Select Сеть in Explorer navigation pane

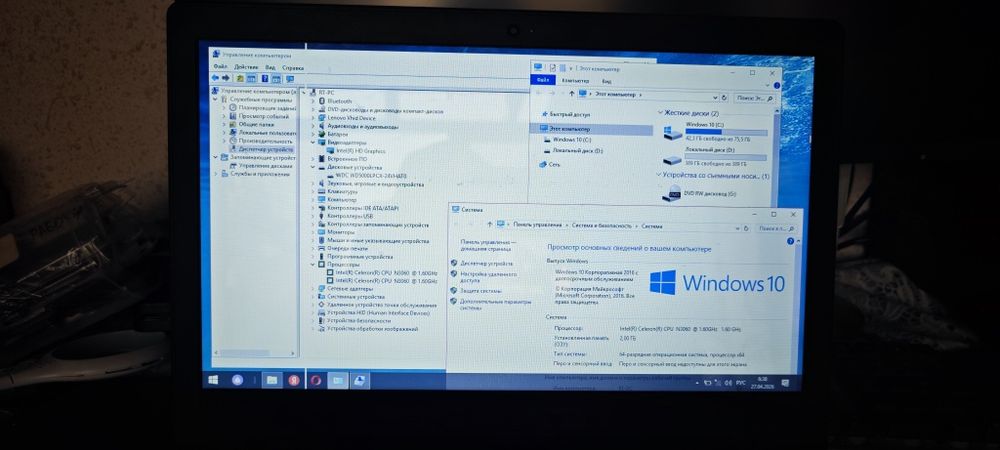tap(554, 164)
